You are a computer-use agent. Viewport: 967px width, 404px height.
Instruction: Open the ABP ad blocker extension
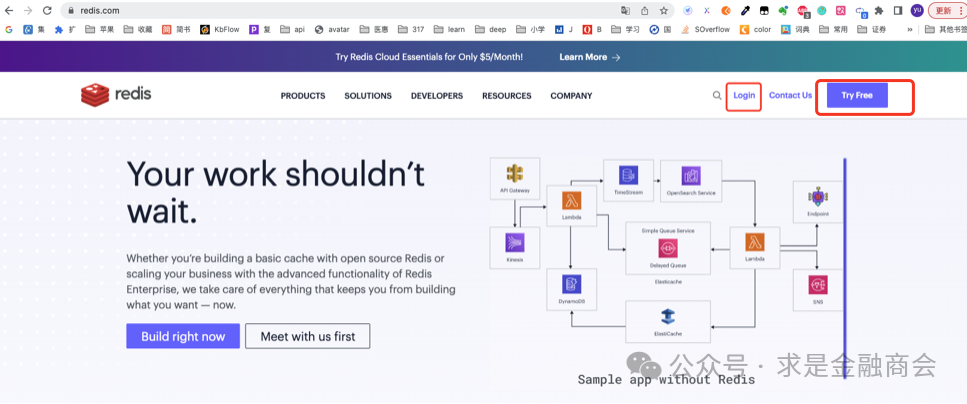tap(802, 10)
